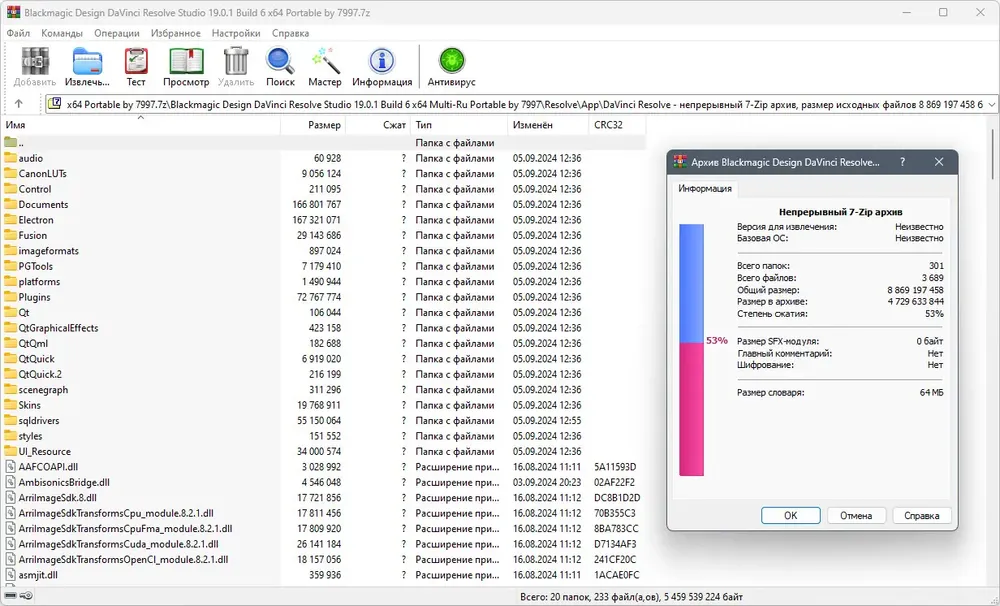Image resolution: width=1000 pixels, height=606 pixels.
Task: Select the QtGraphicalEffects folder row
Action: point(325,328)
